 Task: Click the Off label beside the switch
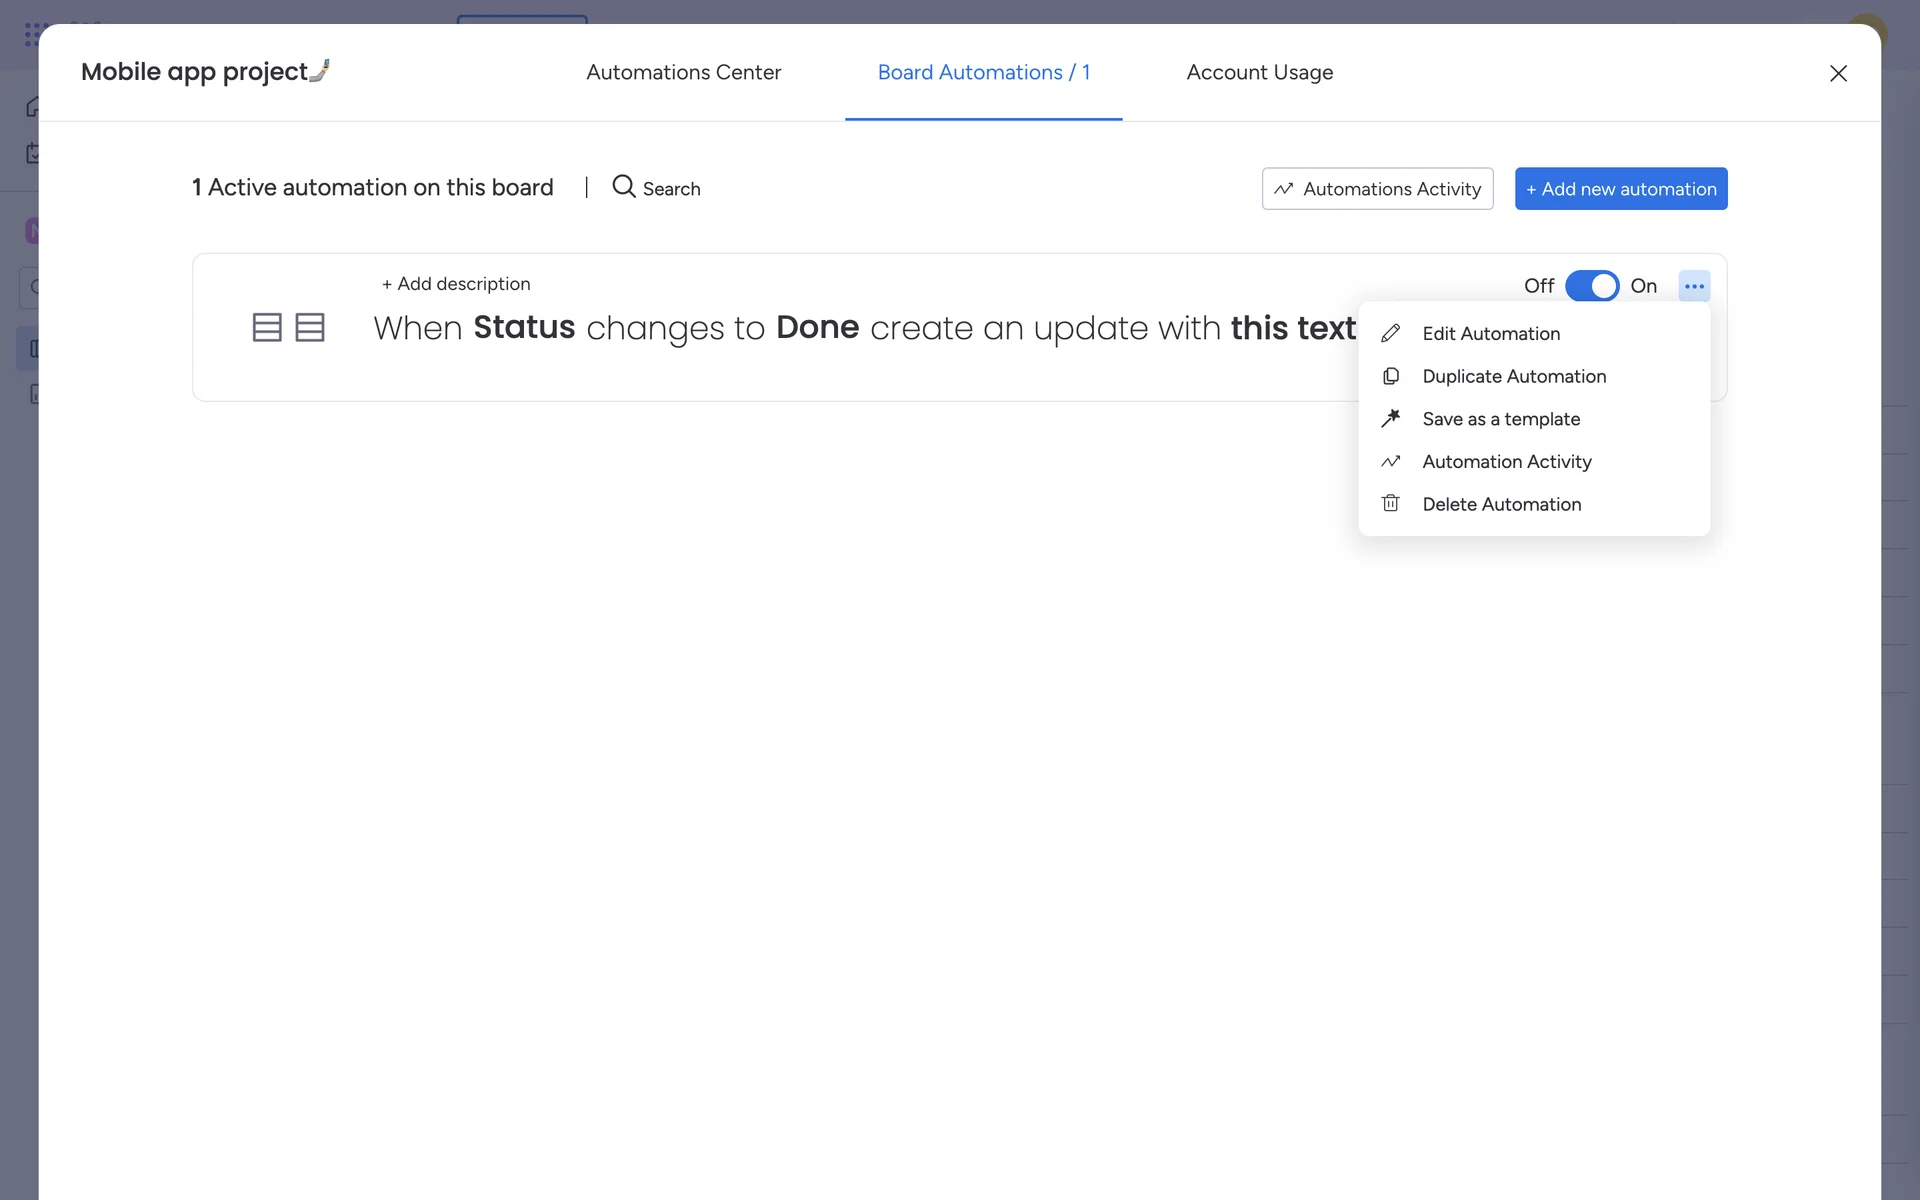[x=1538, y=286]
